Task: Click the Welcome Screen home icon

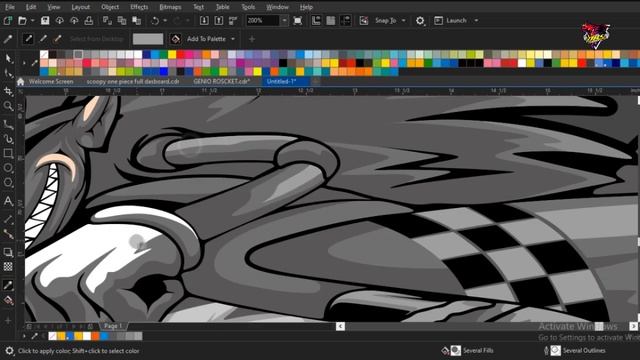Action: pyautogui.click(x=20, y=82)
